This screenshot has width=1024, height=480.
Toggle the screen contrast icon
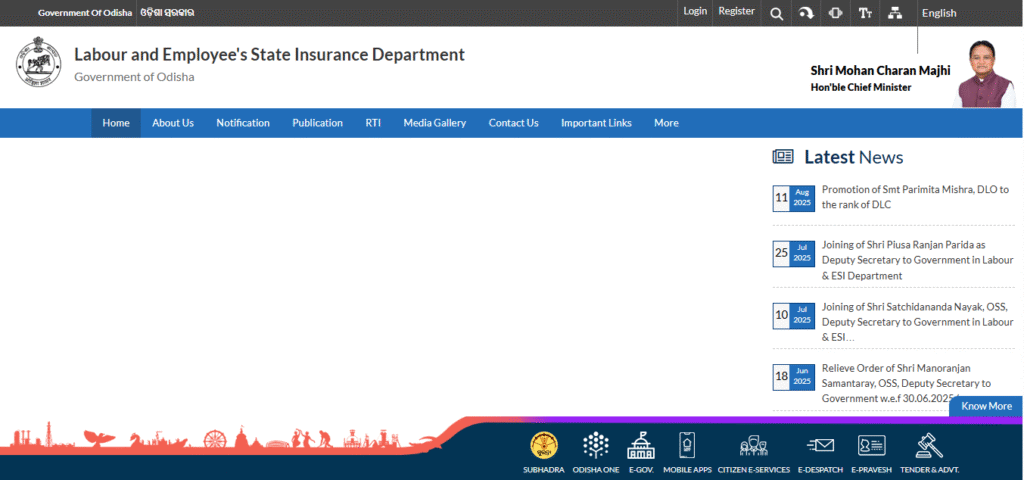[x=835, y=13]
